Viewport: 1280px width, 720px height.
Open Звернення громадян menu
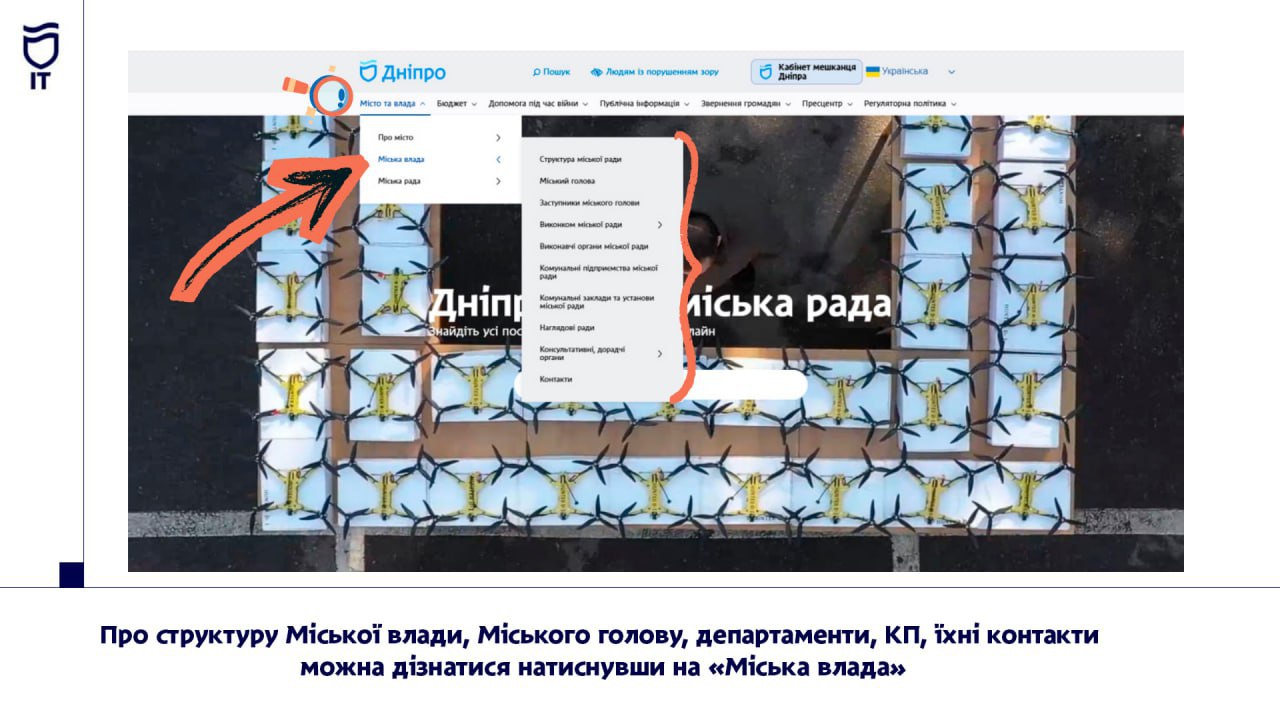745,103
